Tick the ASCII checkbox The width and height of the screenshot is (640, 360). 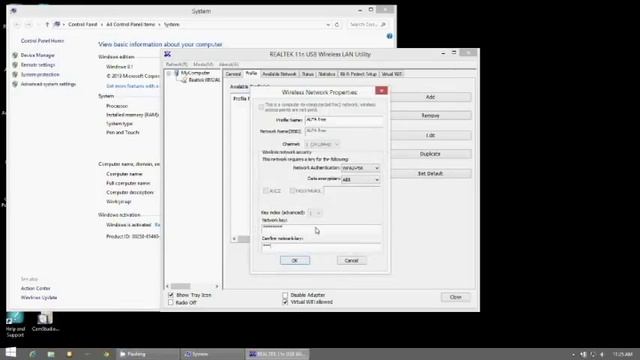[x=266, y=191]
